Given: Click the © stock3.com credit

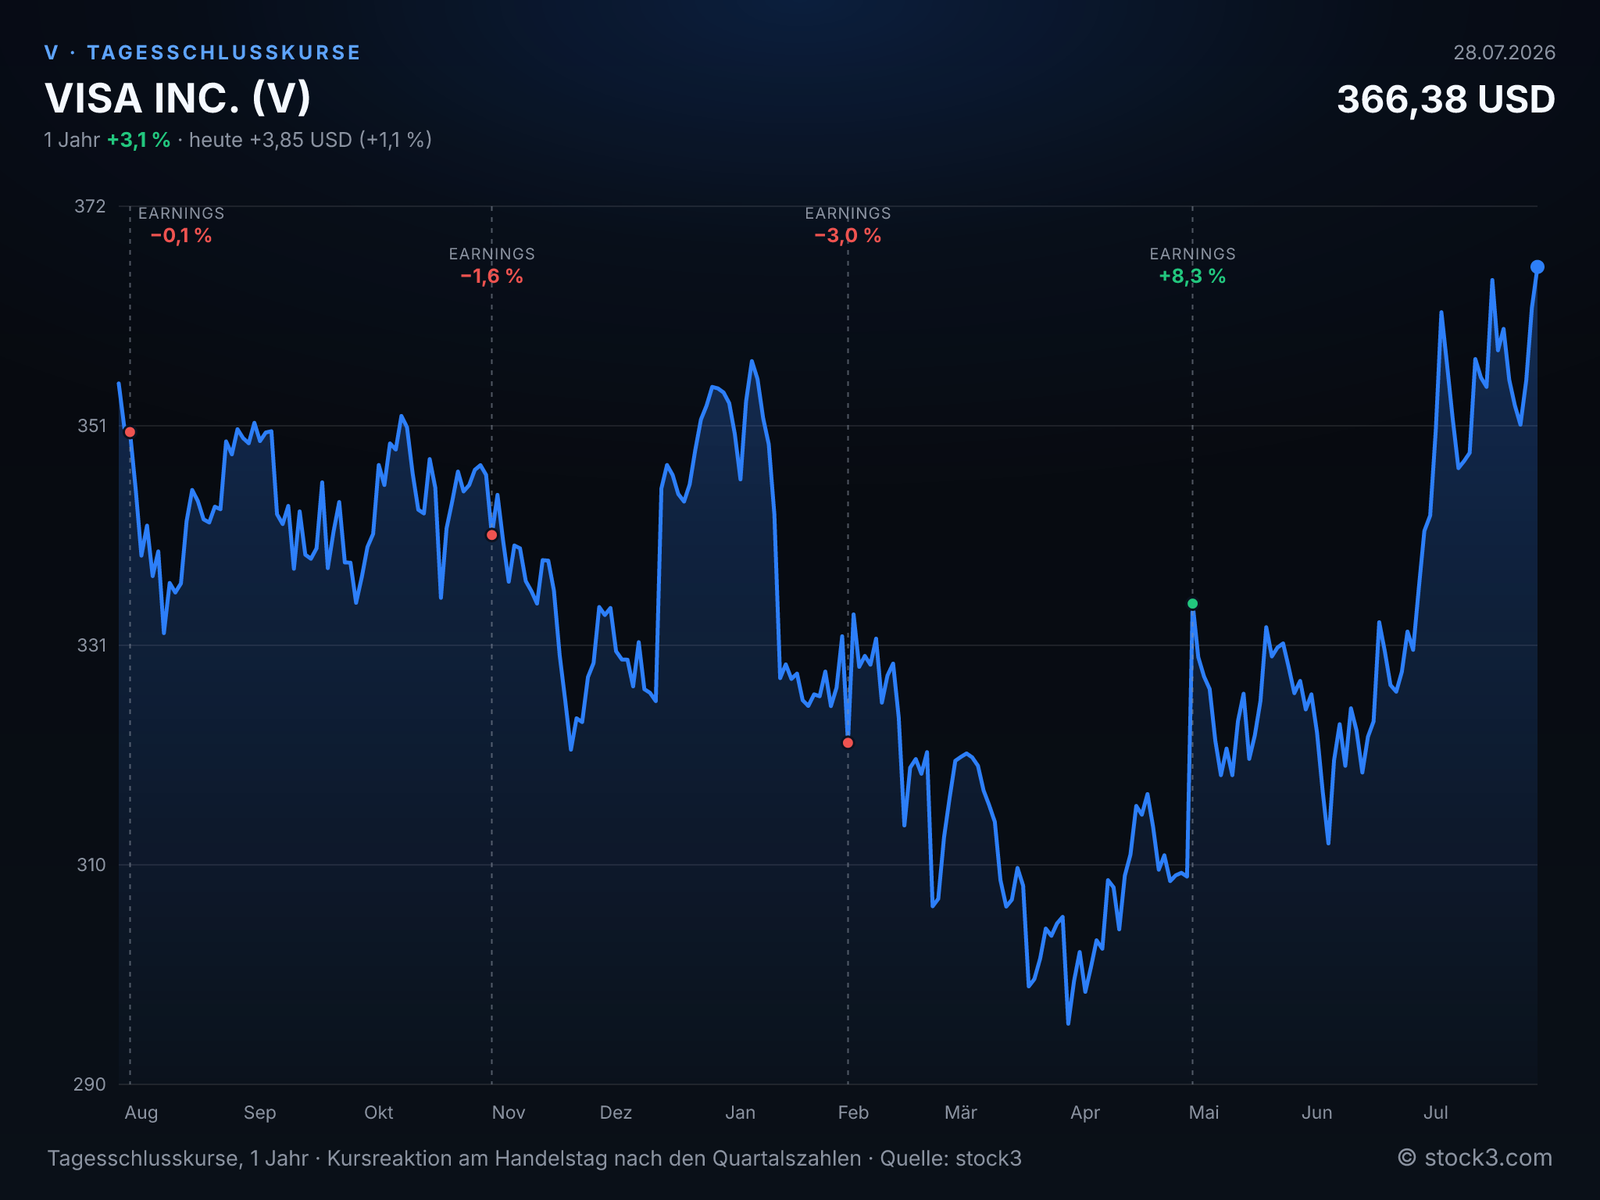Looking at the screenshot, I should coord(1475,1158).
